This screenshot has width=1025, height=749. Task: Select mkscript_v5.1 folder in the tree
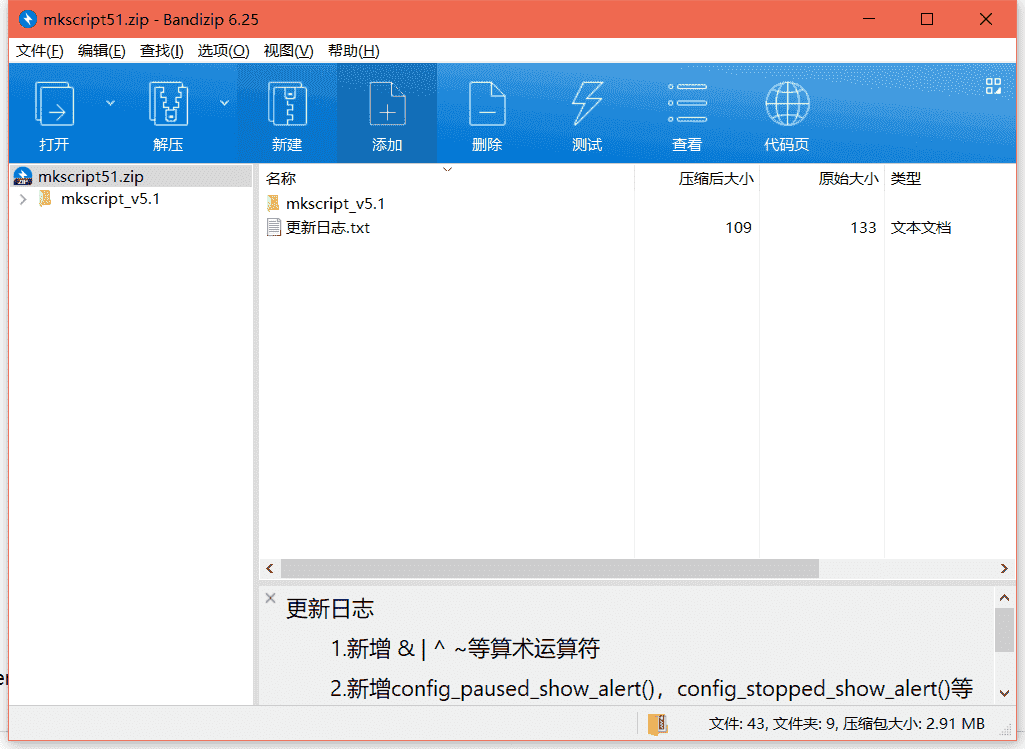tap(110, 199)
